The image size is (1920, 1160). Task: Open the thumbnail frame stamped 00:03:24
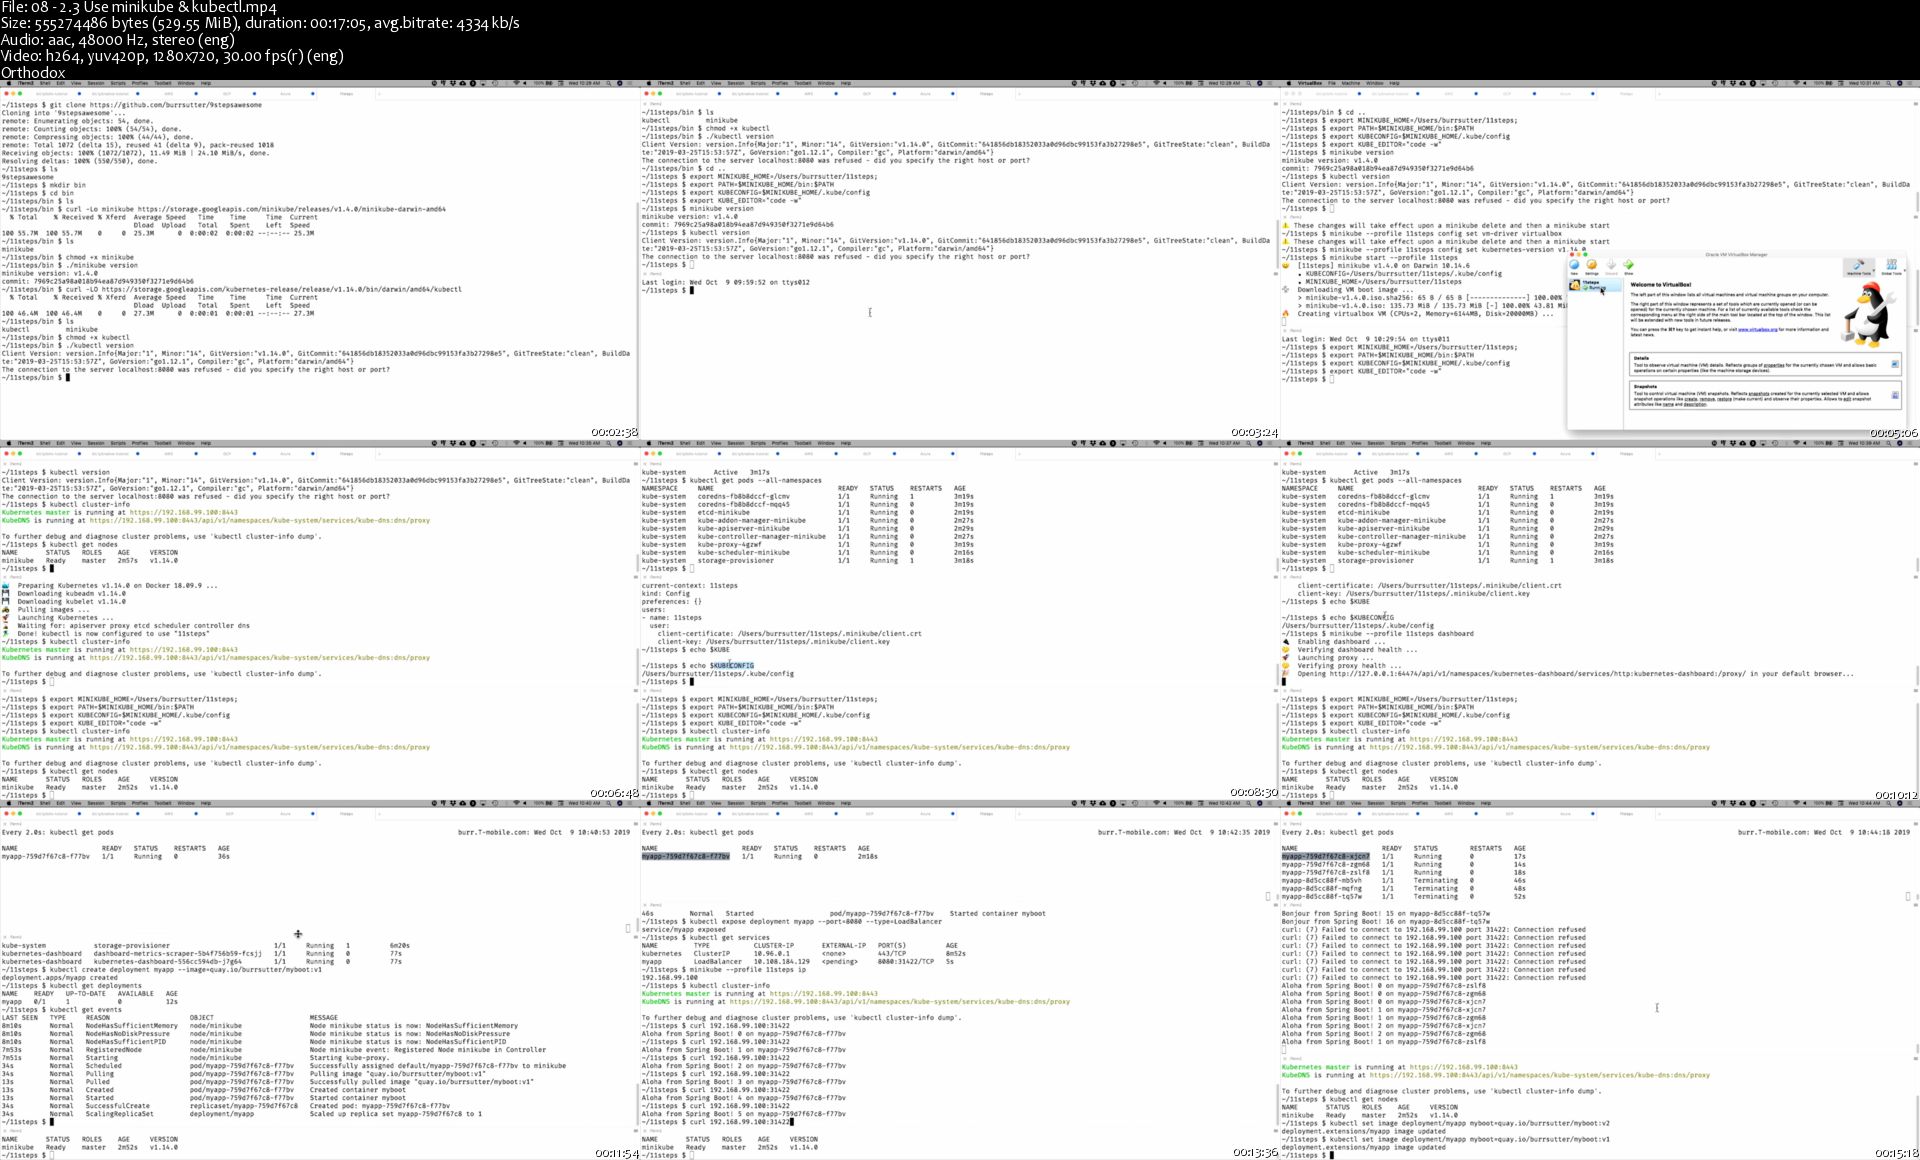(x=959, y=260)
